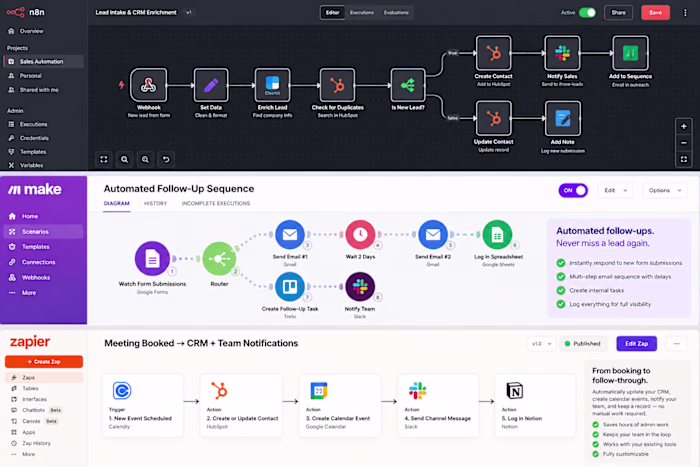700x467 pixels.
Task: Open Scenarios in the Make sidebar
Action: pos(43,232)
